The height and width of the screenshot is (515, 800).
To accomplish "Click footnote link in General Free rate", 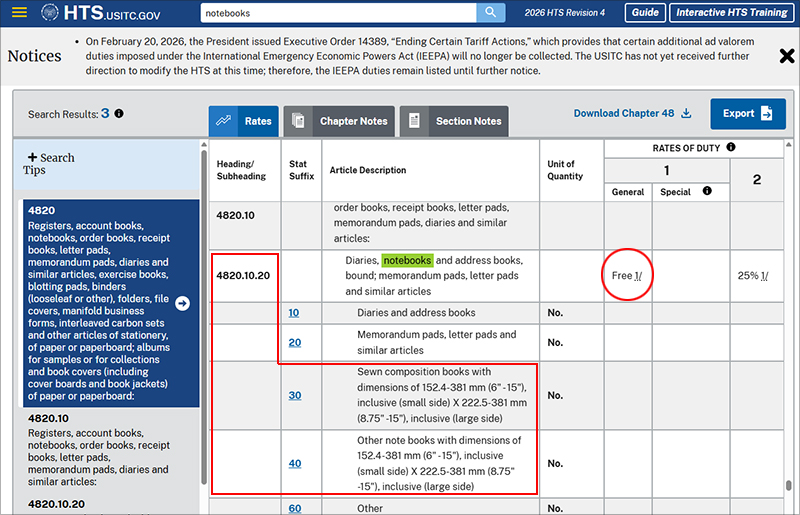I will [x=638, y=276].
